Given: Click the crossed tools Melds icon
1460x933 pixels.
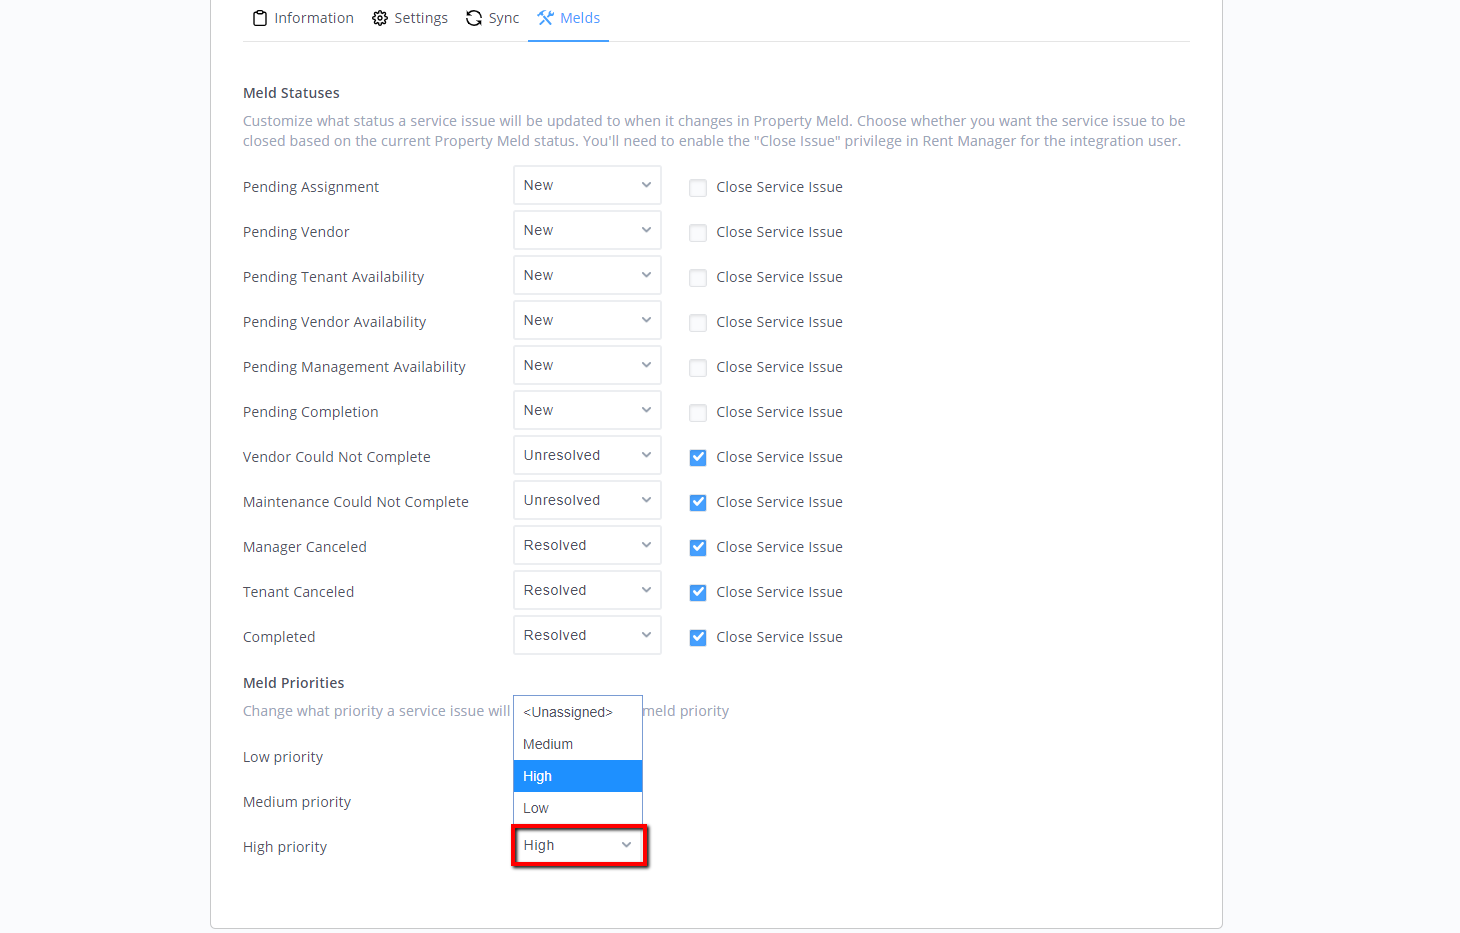Looking at the screenshot, I should [545, 18].
